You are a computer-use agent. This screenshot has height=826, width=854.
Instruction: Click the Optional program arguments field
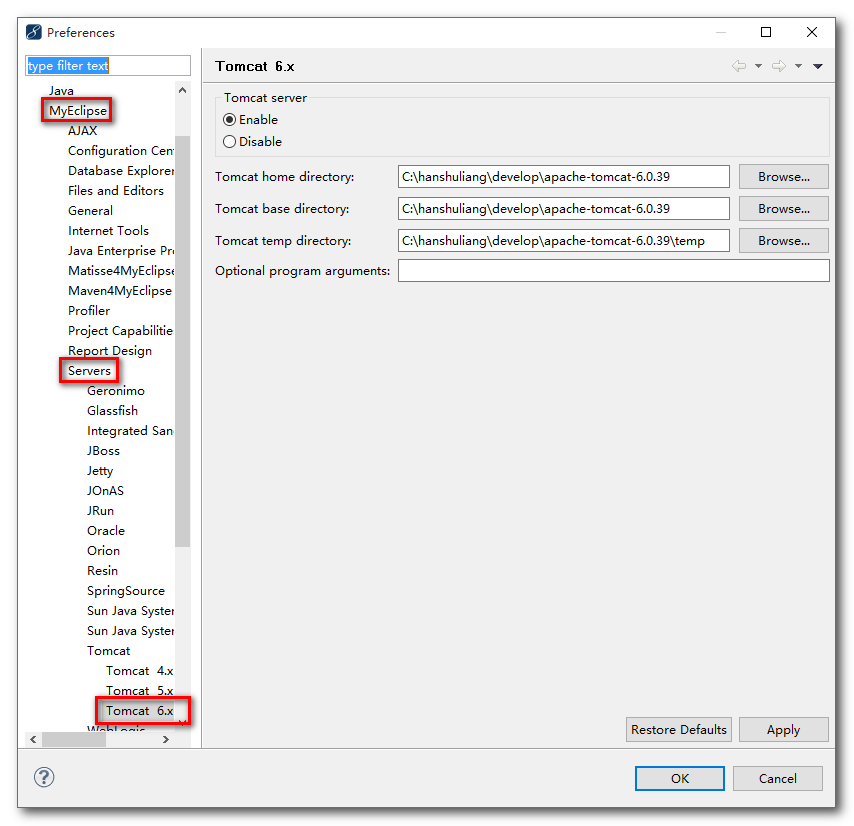[614, 271]
